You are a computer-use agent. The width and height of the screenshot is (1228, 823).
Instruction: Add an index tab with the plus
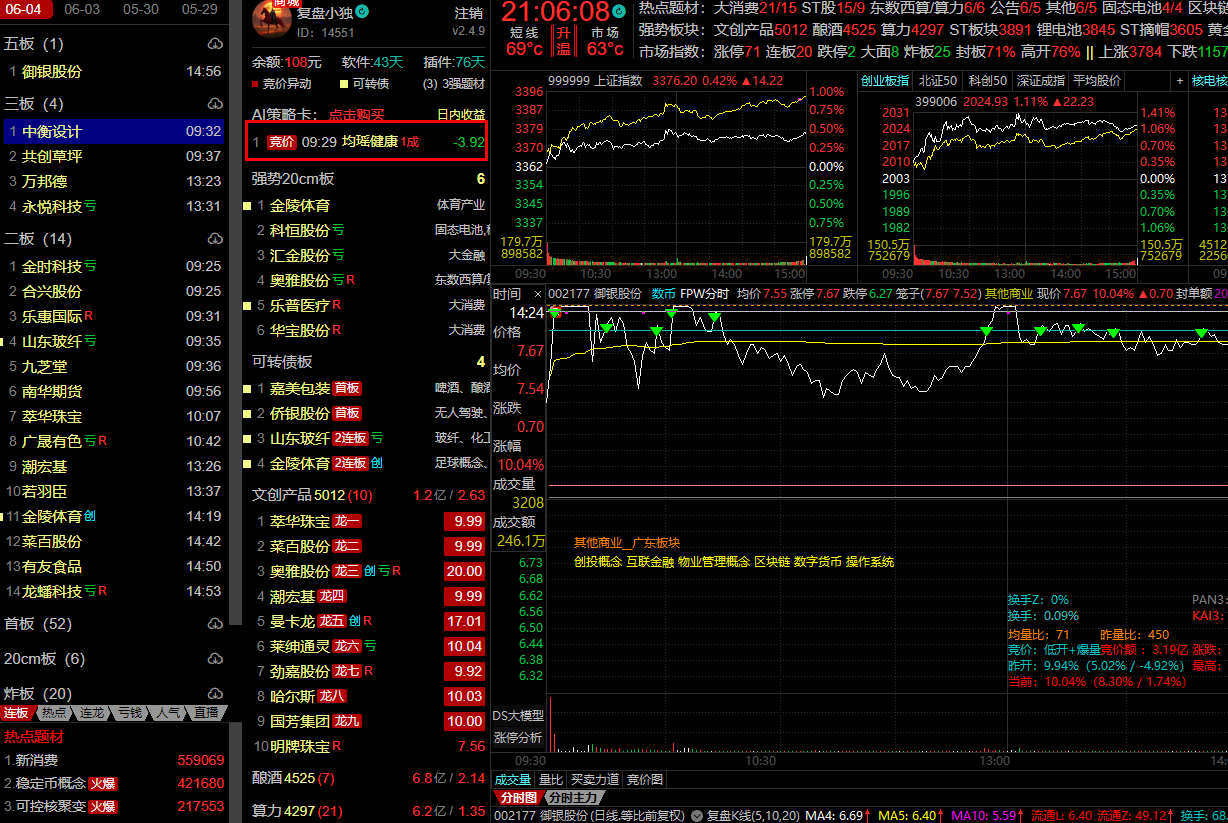pyautogui.click(x=1179, y=80)
